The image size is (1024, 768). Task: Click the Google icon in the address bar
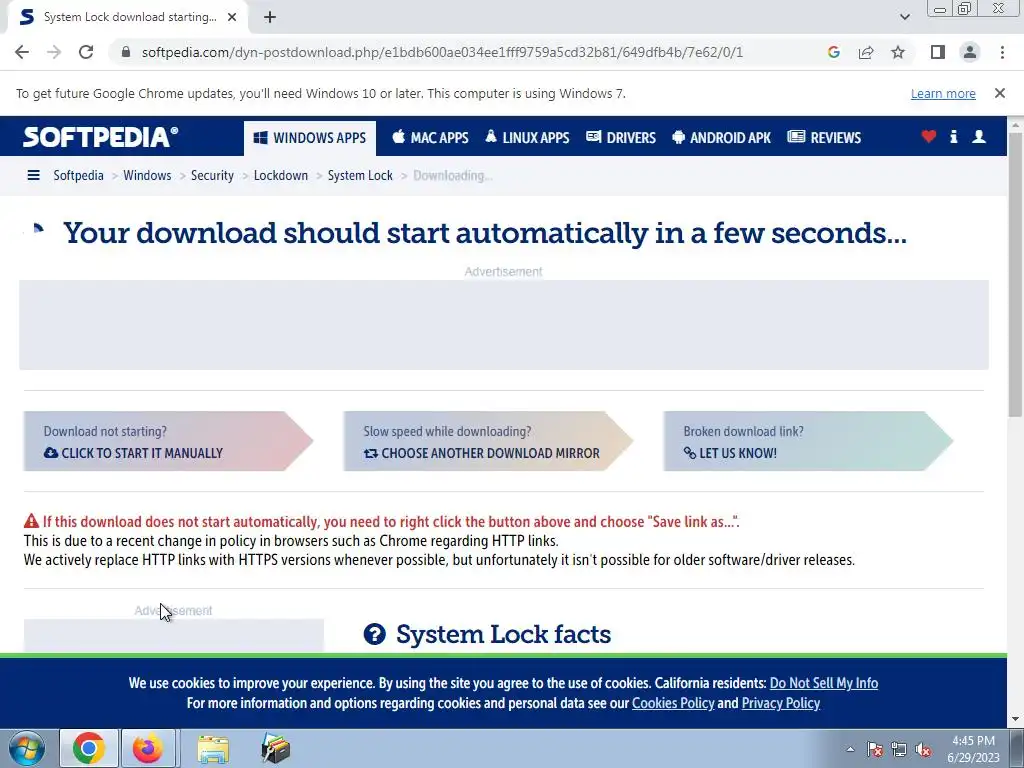coord(833,52)
